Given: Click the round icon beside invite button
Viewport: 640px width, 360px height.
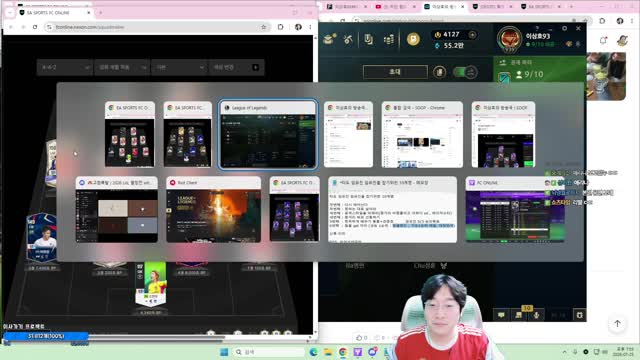Looking at the screenshot, I should tap(439, 72).
